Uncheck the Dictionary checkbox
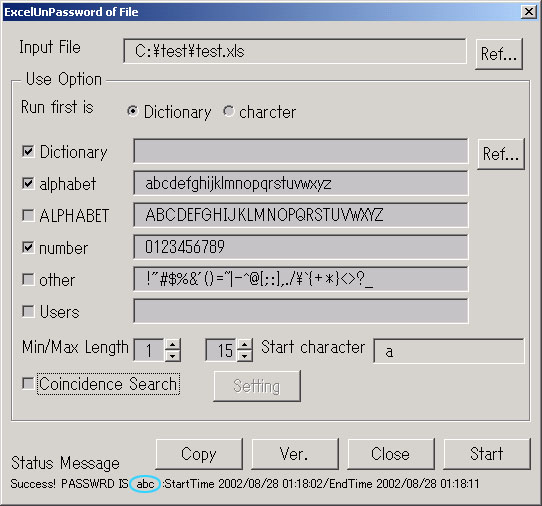Image resolution: width=542 pixels, height=506 pixels. (28, 151)
